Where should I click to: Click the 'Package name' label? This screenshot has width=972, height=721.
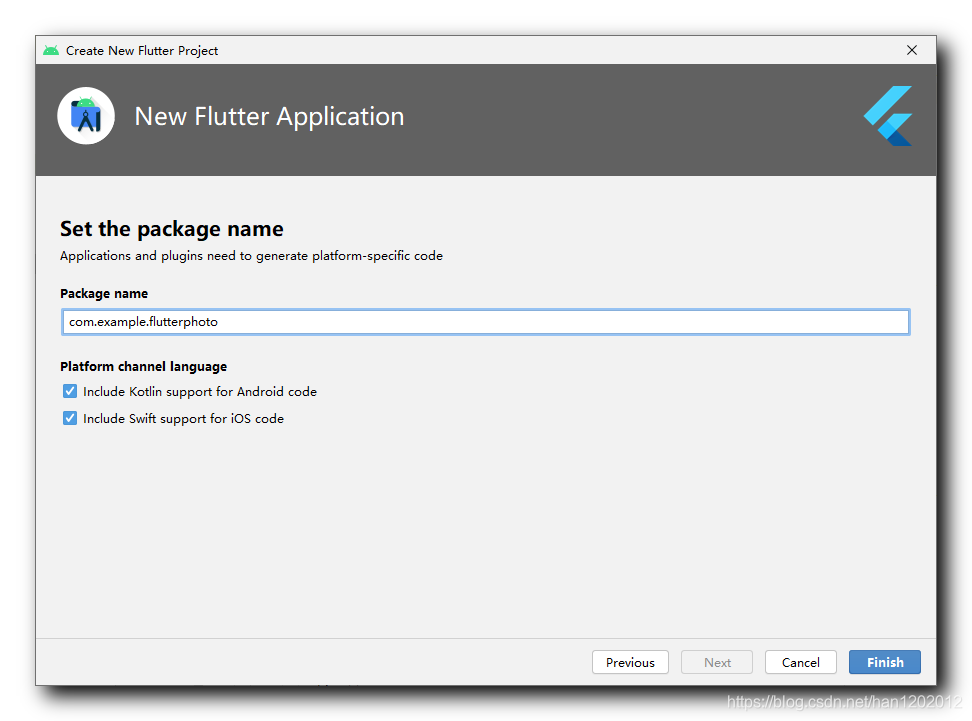(104, 293)
